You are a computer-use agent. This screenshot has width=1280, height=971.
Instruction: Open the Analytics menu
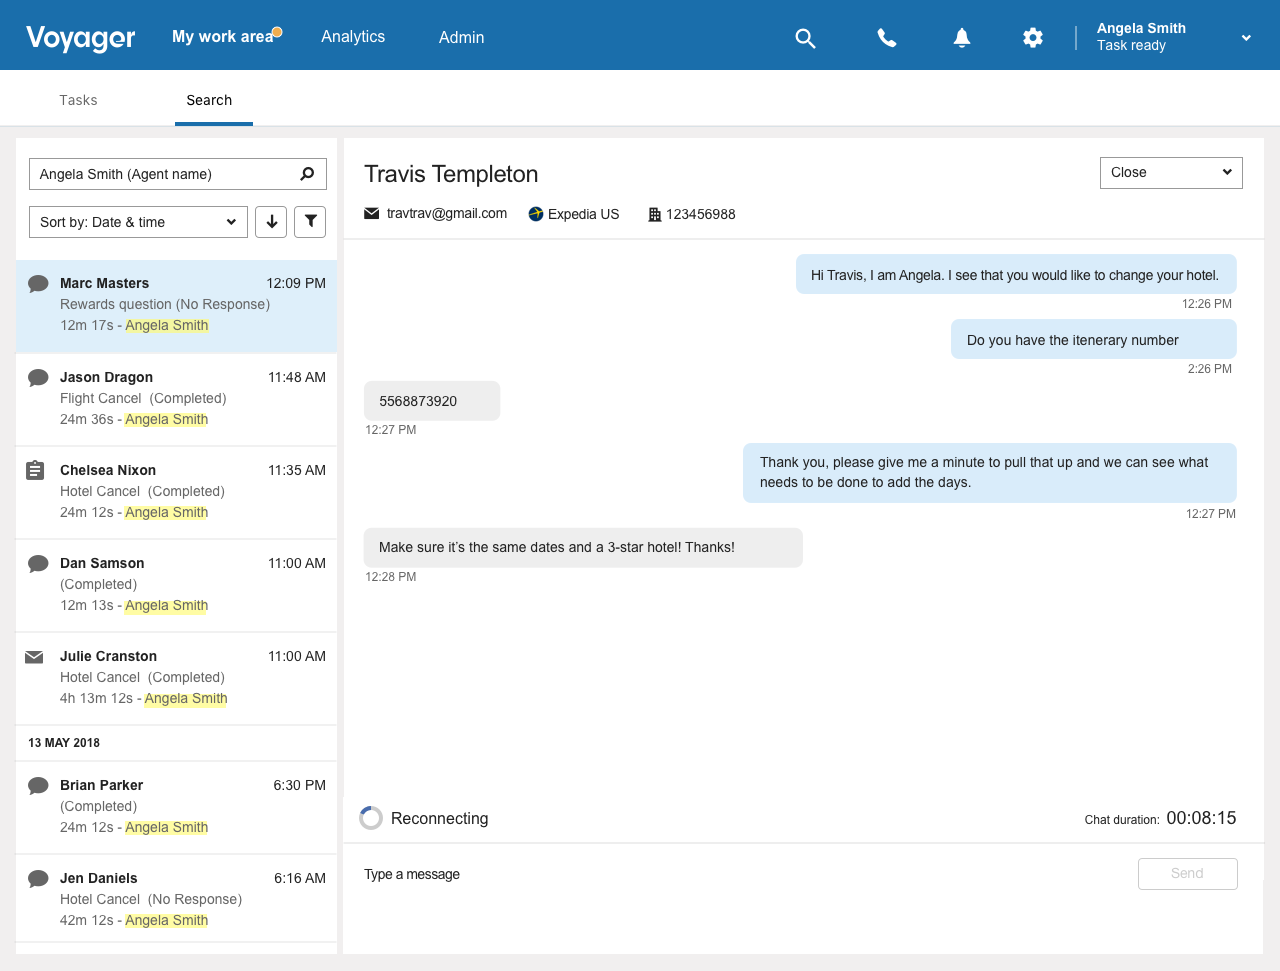click(x=353, y=37)
